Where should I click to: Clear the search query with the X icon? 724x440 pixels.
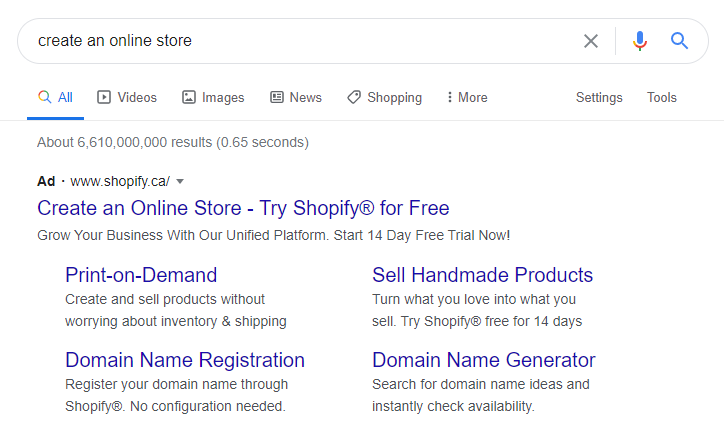tap(591, 41)
